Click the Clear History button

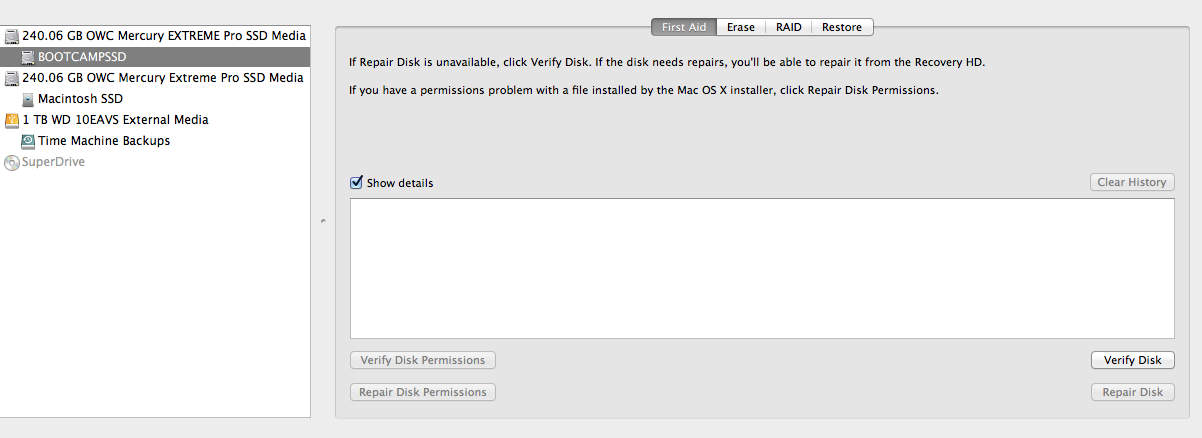pyautogui.click(x=1132, y=182)
